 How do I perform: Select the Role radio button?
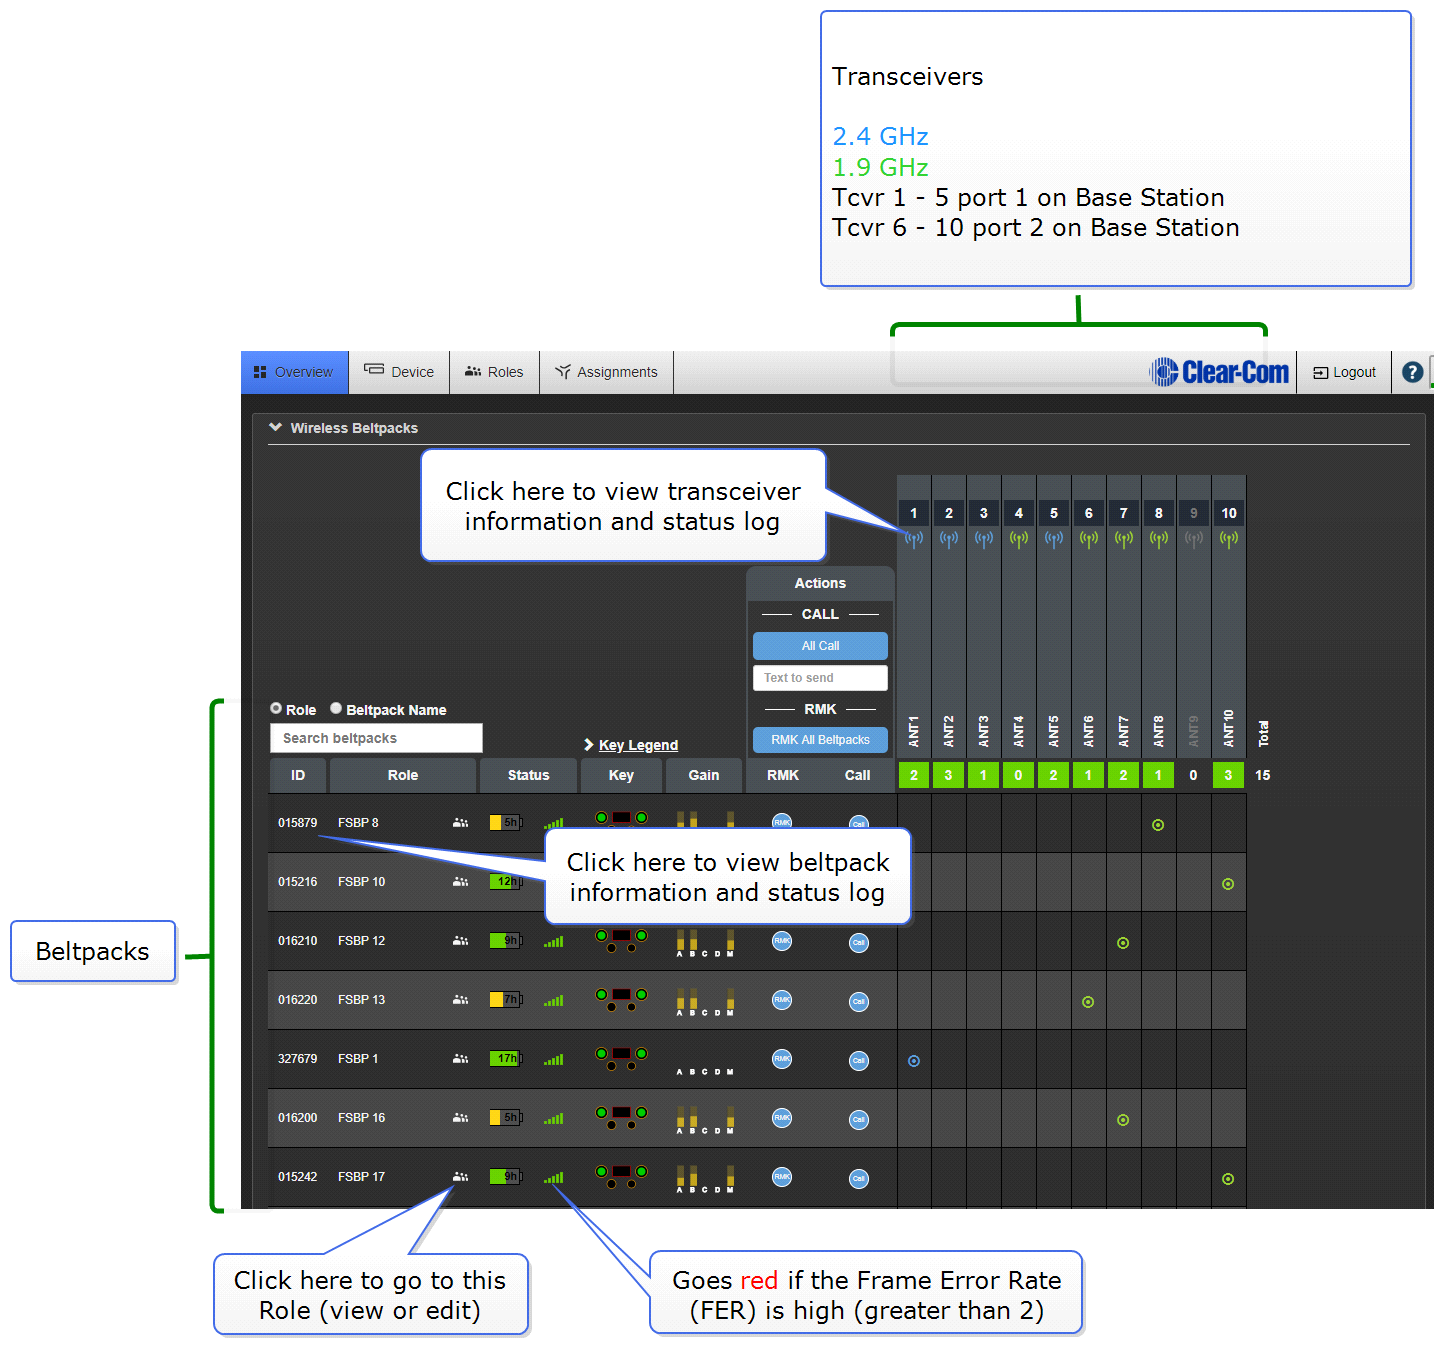pos(276,708)
